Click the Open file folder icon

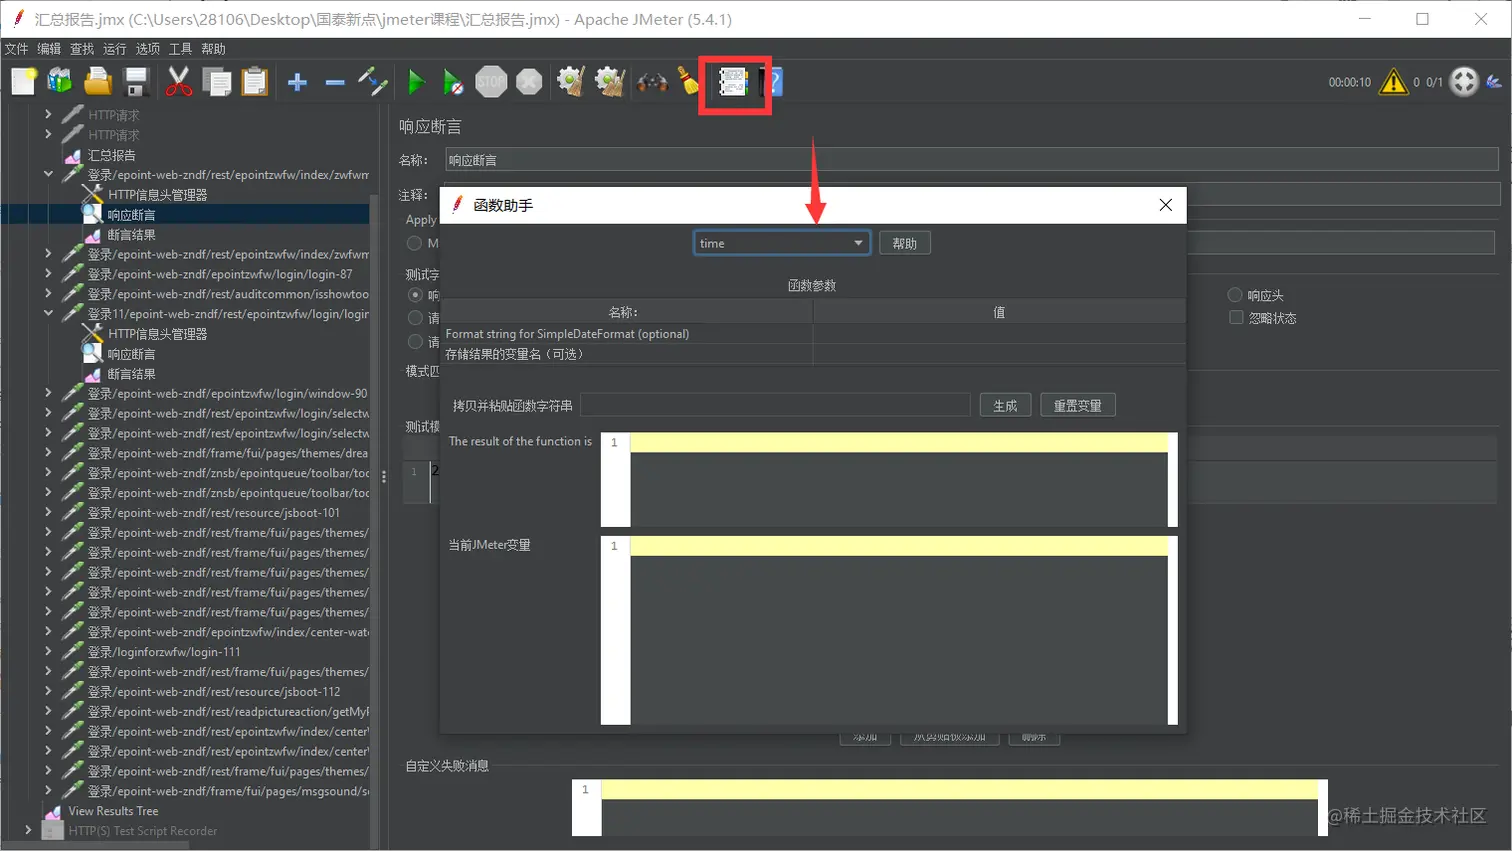tap(98, 82)
